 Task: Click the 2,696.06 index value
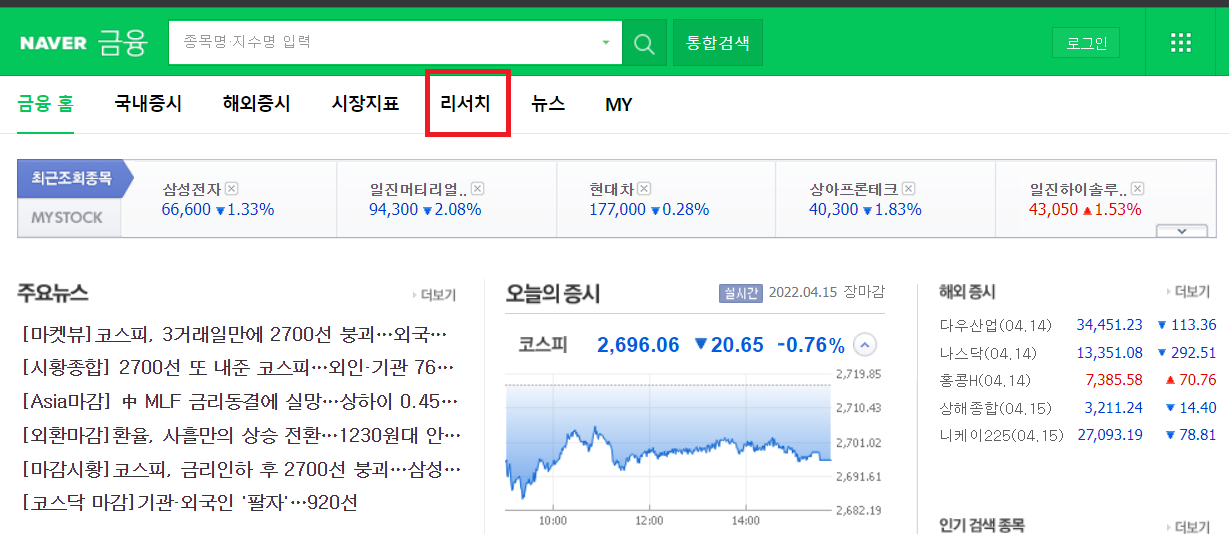[638, 345]
